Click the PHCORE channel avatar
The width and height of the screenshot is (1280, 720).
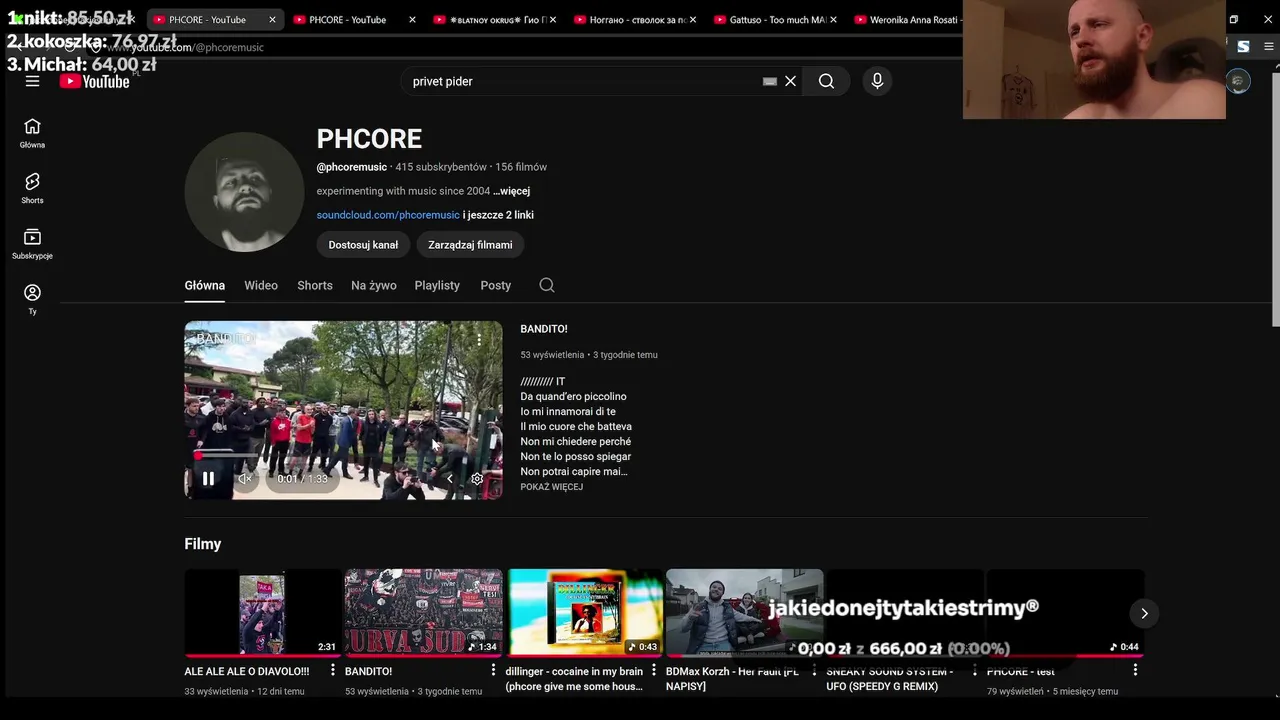(x=244, y=192)
